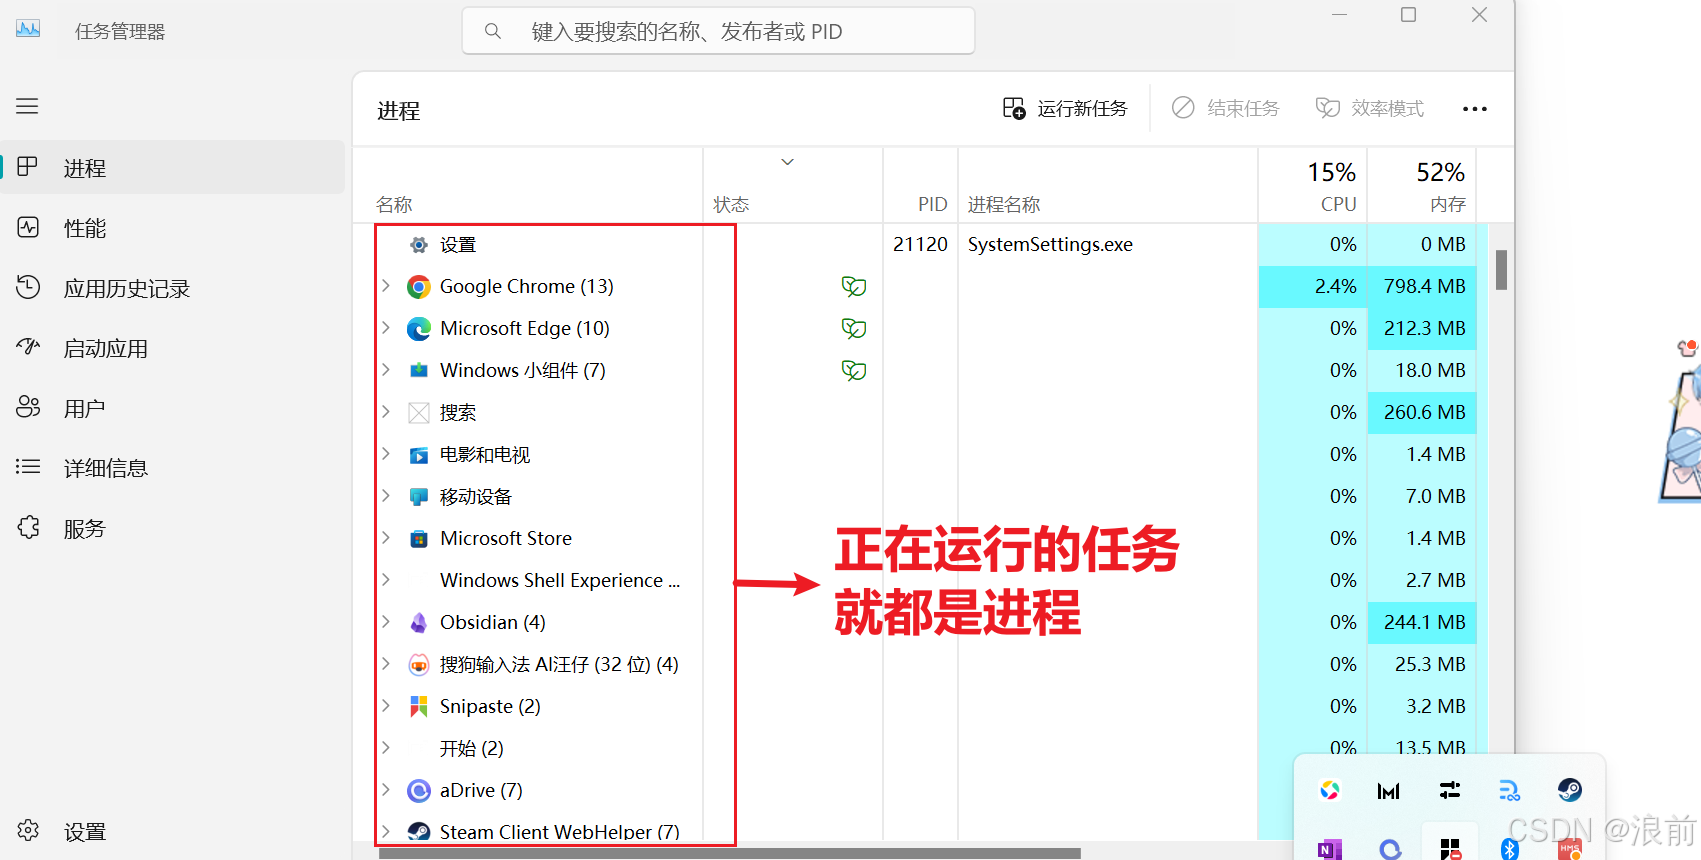Expand the Windows 小组件 (7) group
This screenshot has height=860, width=1701.
[x=386, y=370]
